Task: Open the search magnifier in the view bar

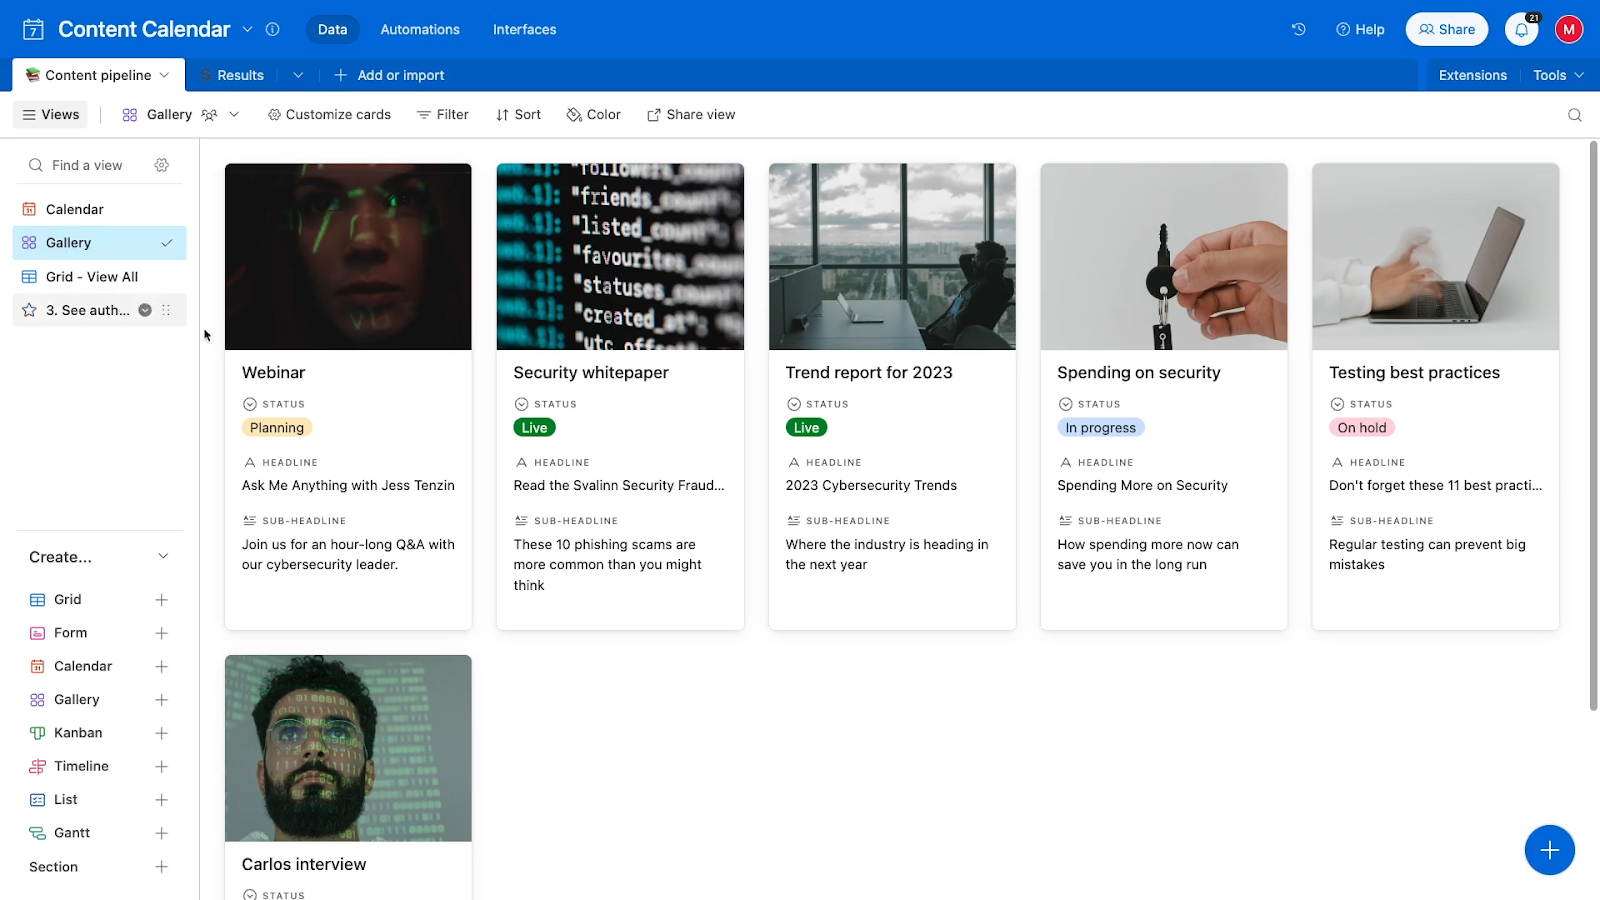Action: point(1575,115)
